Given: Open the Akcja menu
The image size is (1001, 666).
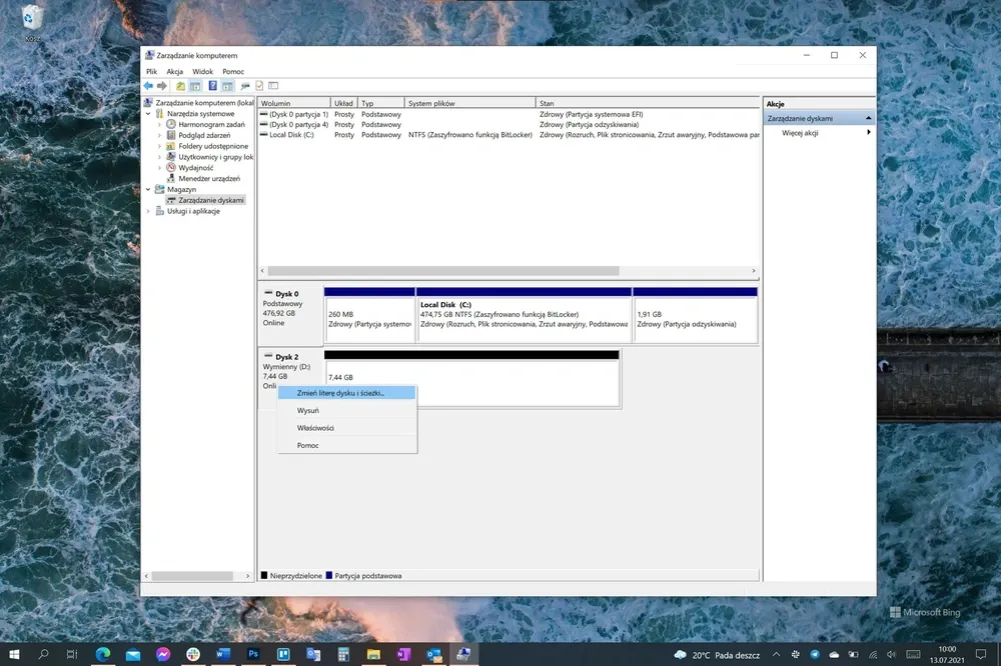Looking at the screenshot, I should point(175,72).
